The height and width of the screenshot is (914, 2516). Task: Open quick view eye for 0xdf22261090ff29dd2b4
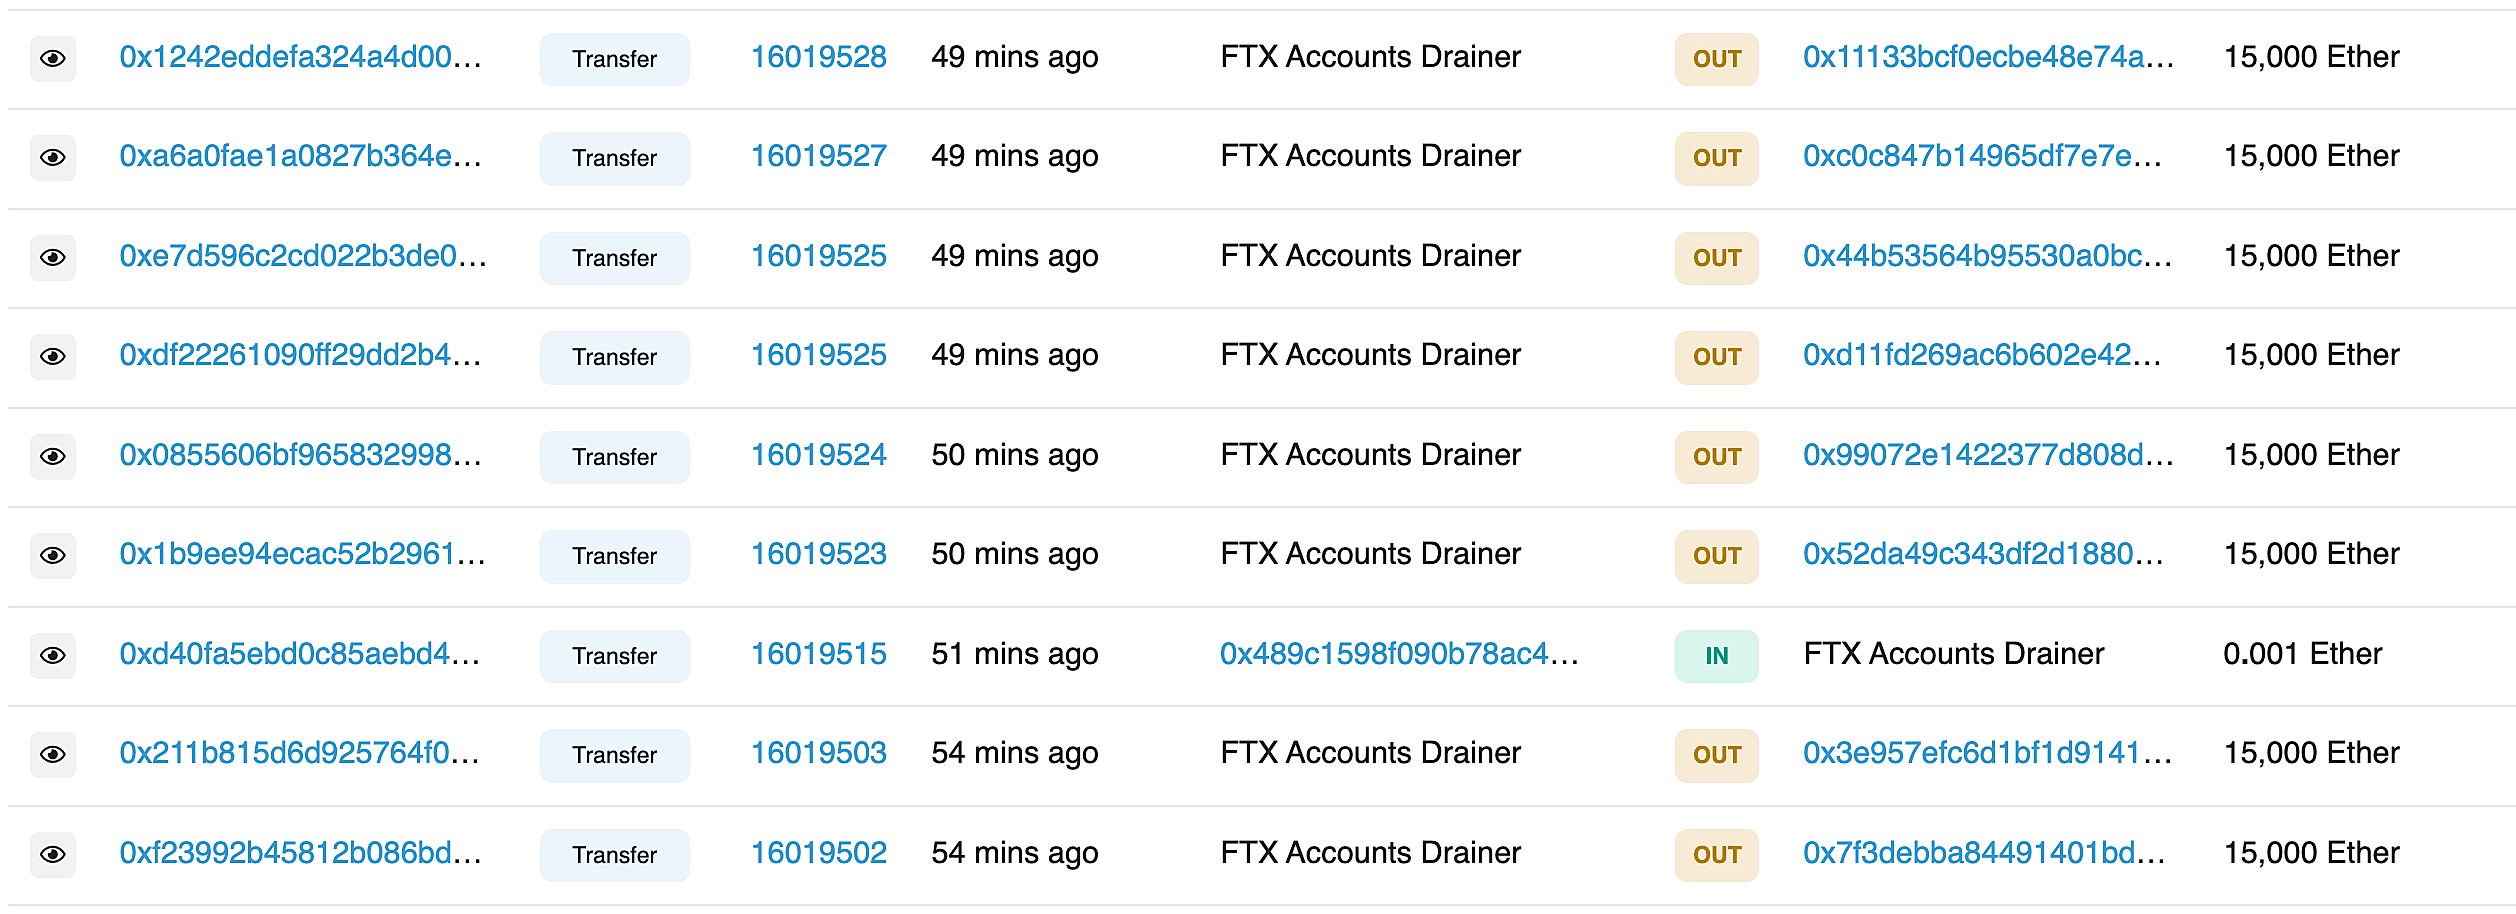(x=53, y=357)
